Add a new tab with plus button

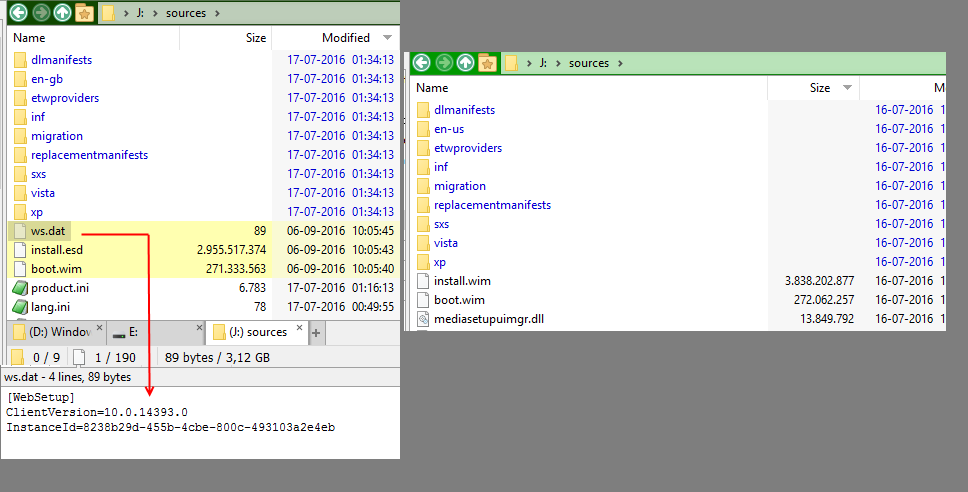[x=316, y=333]
